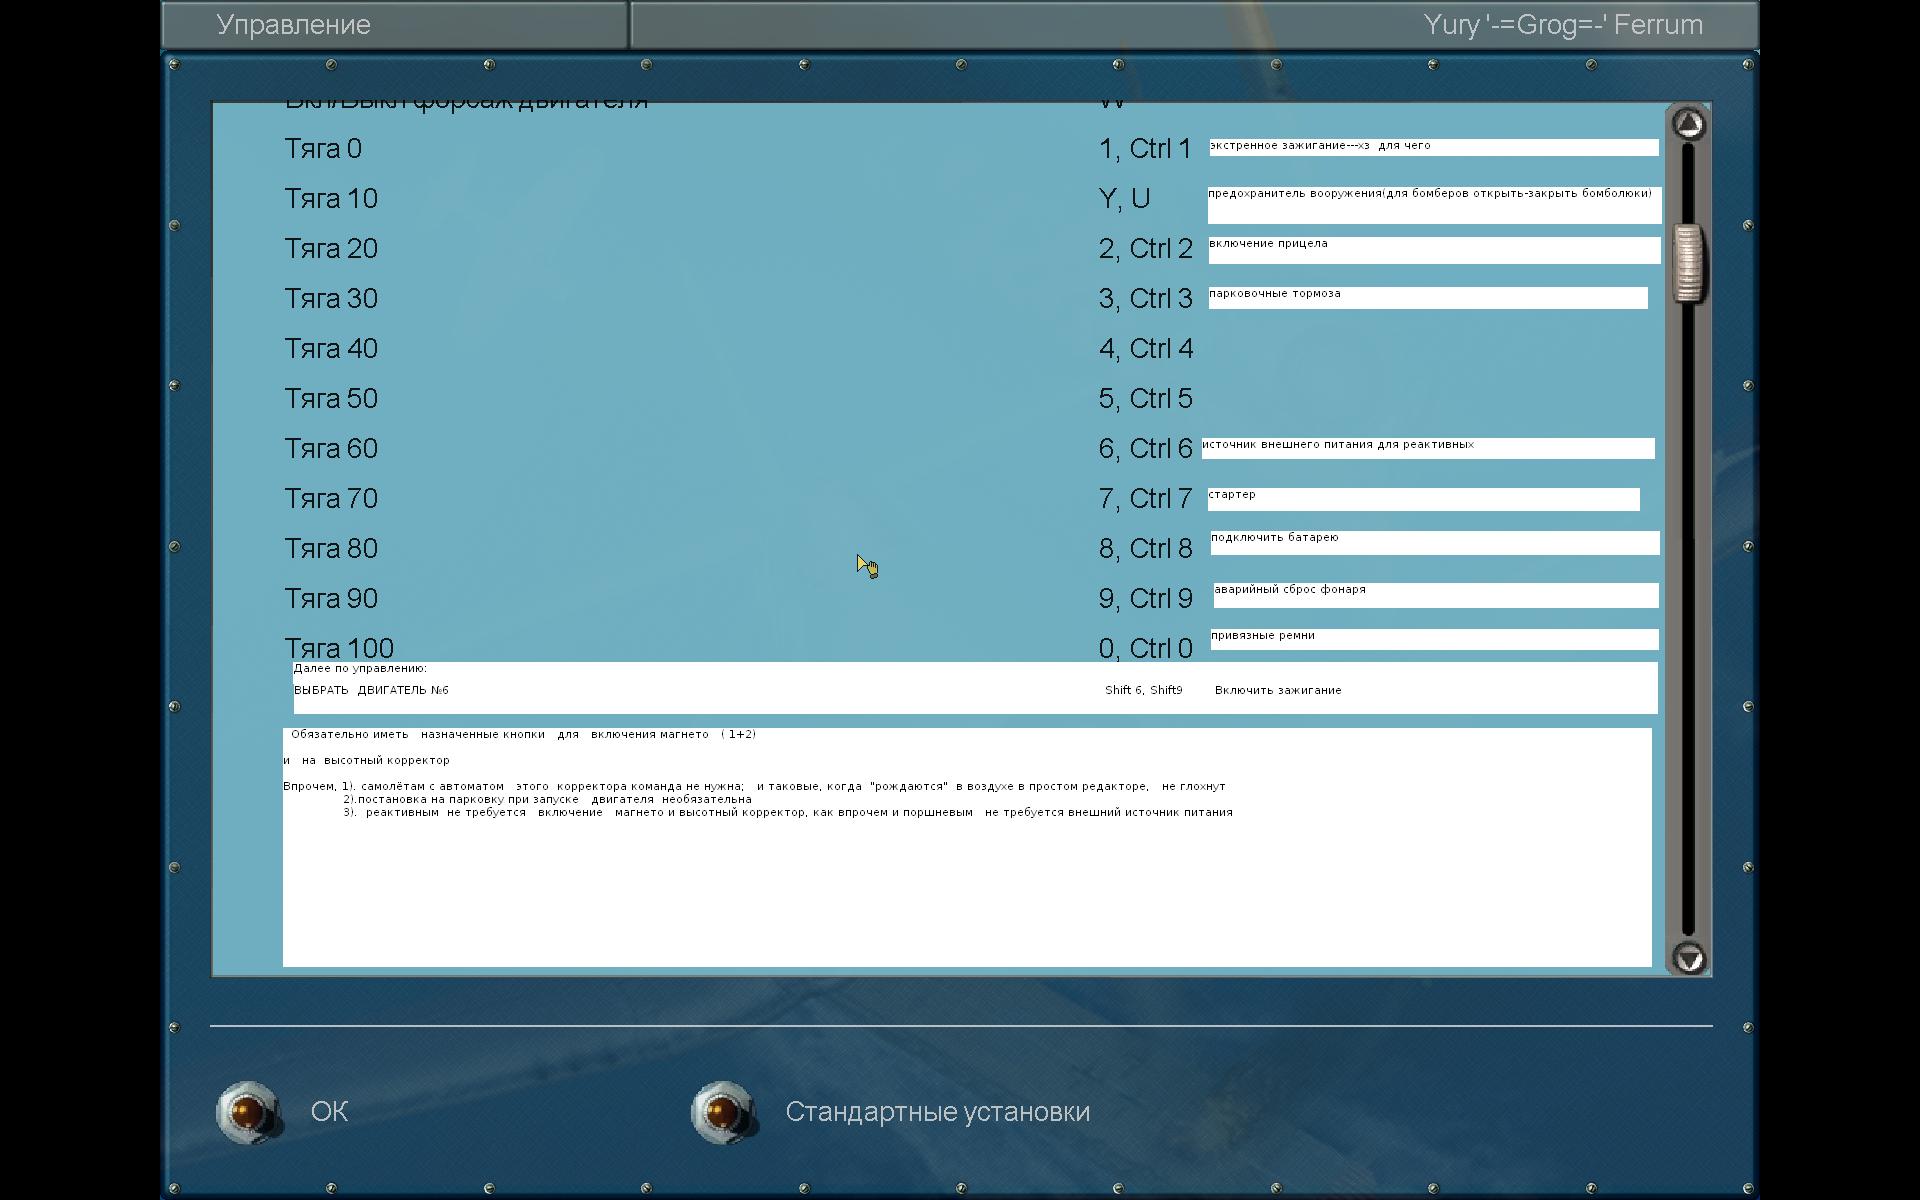Select the Тяга 40 key binding 4, Ctrl 4
This screenshot has height=1200, width=1920.
(1145, 349)
